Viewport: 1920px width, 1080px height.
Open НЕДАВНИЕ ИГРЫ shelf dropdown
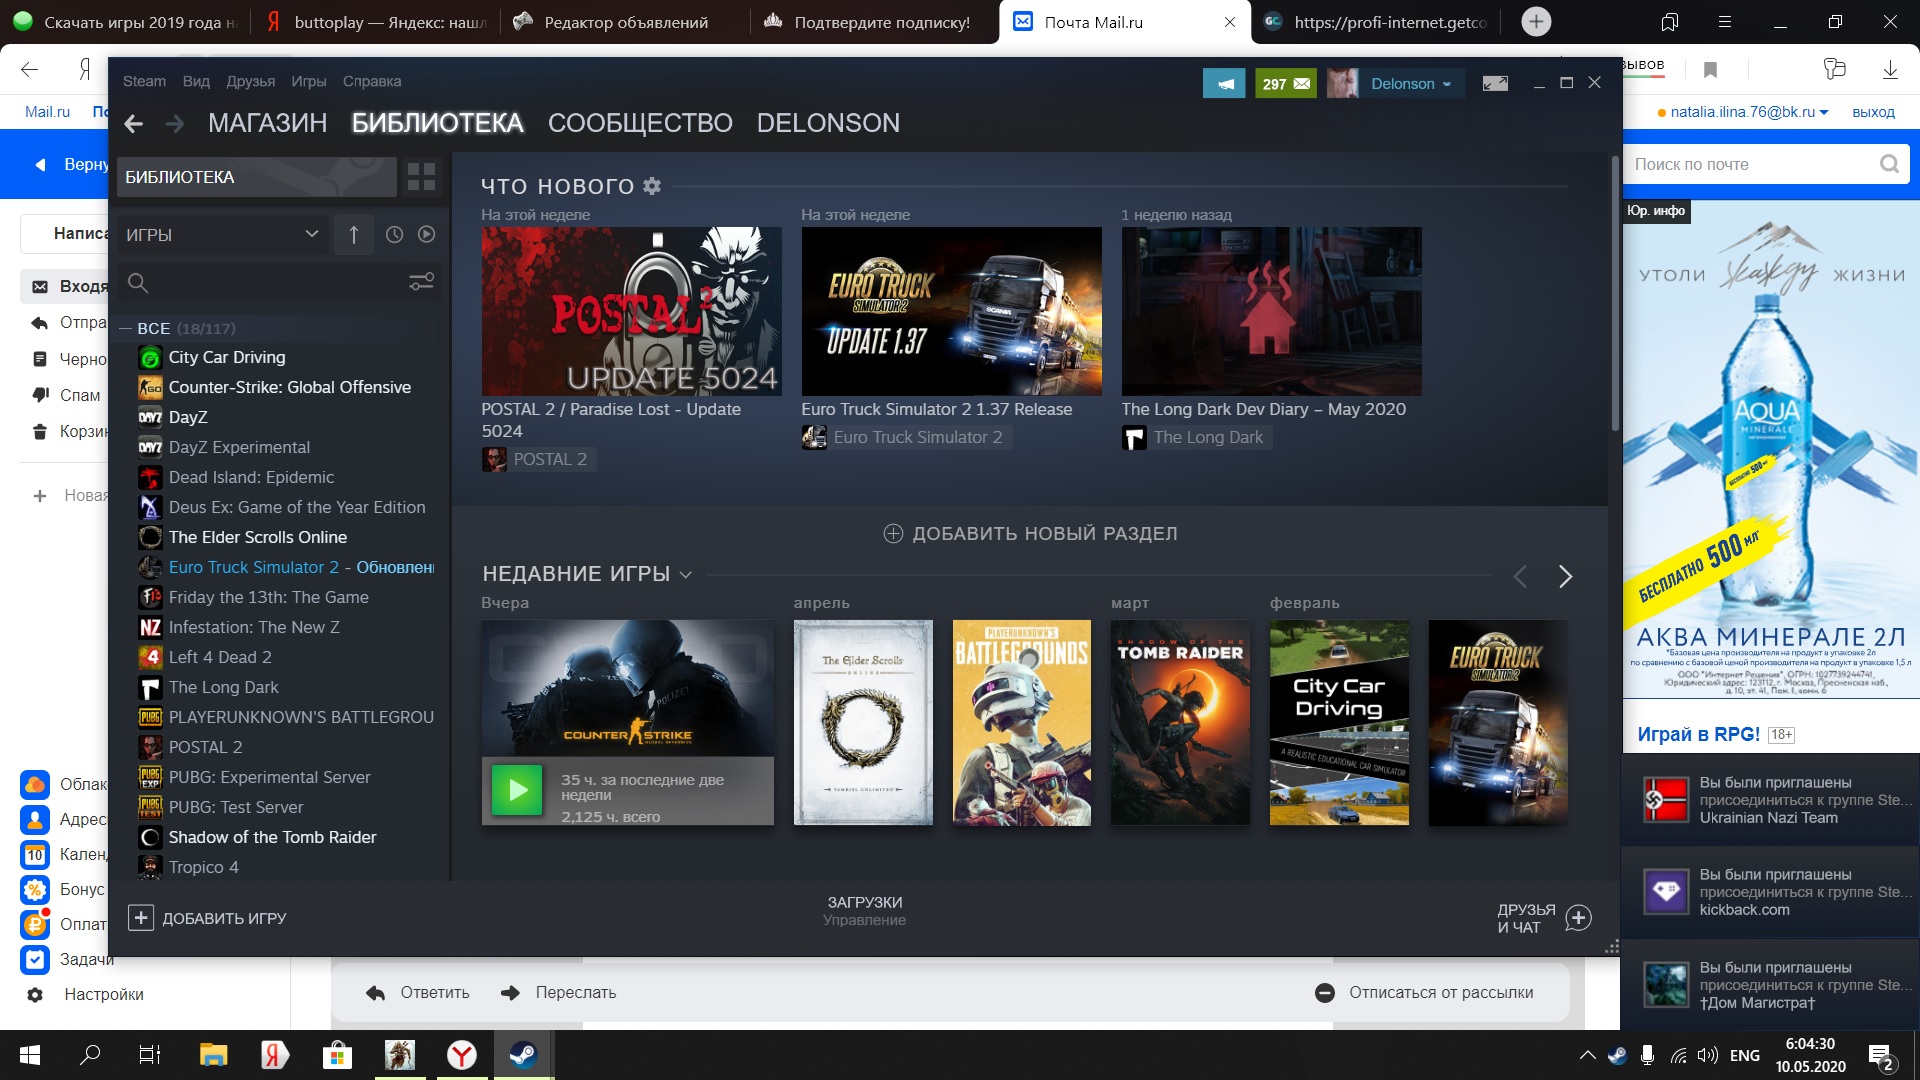tap(686, 574)
